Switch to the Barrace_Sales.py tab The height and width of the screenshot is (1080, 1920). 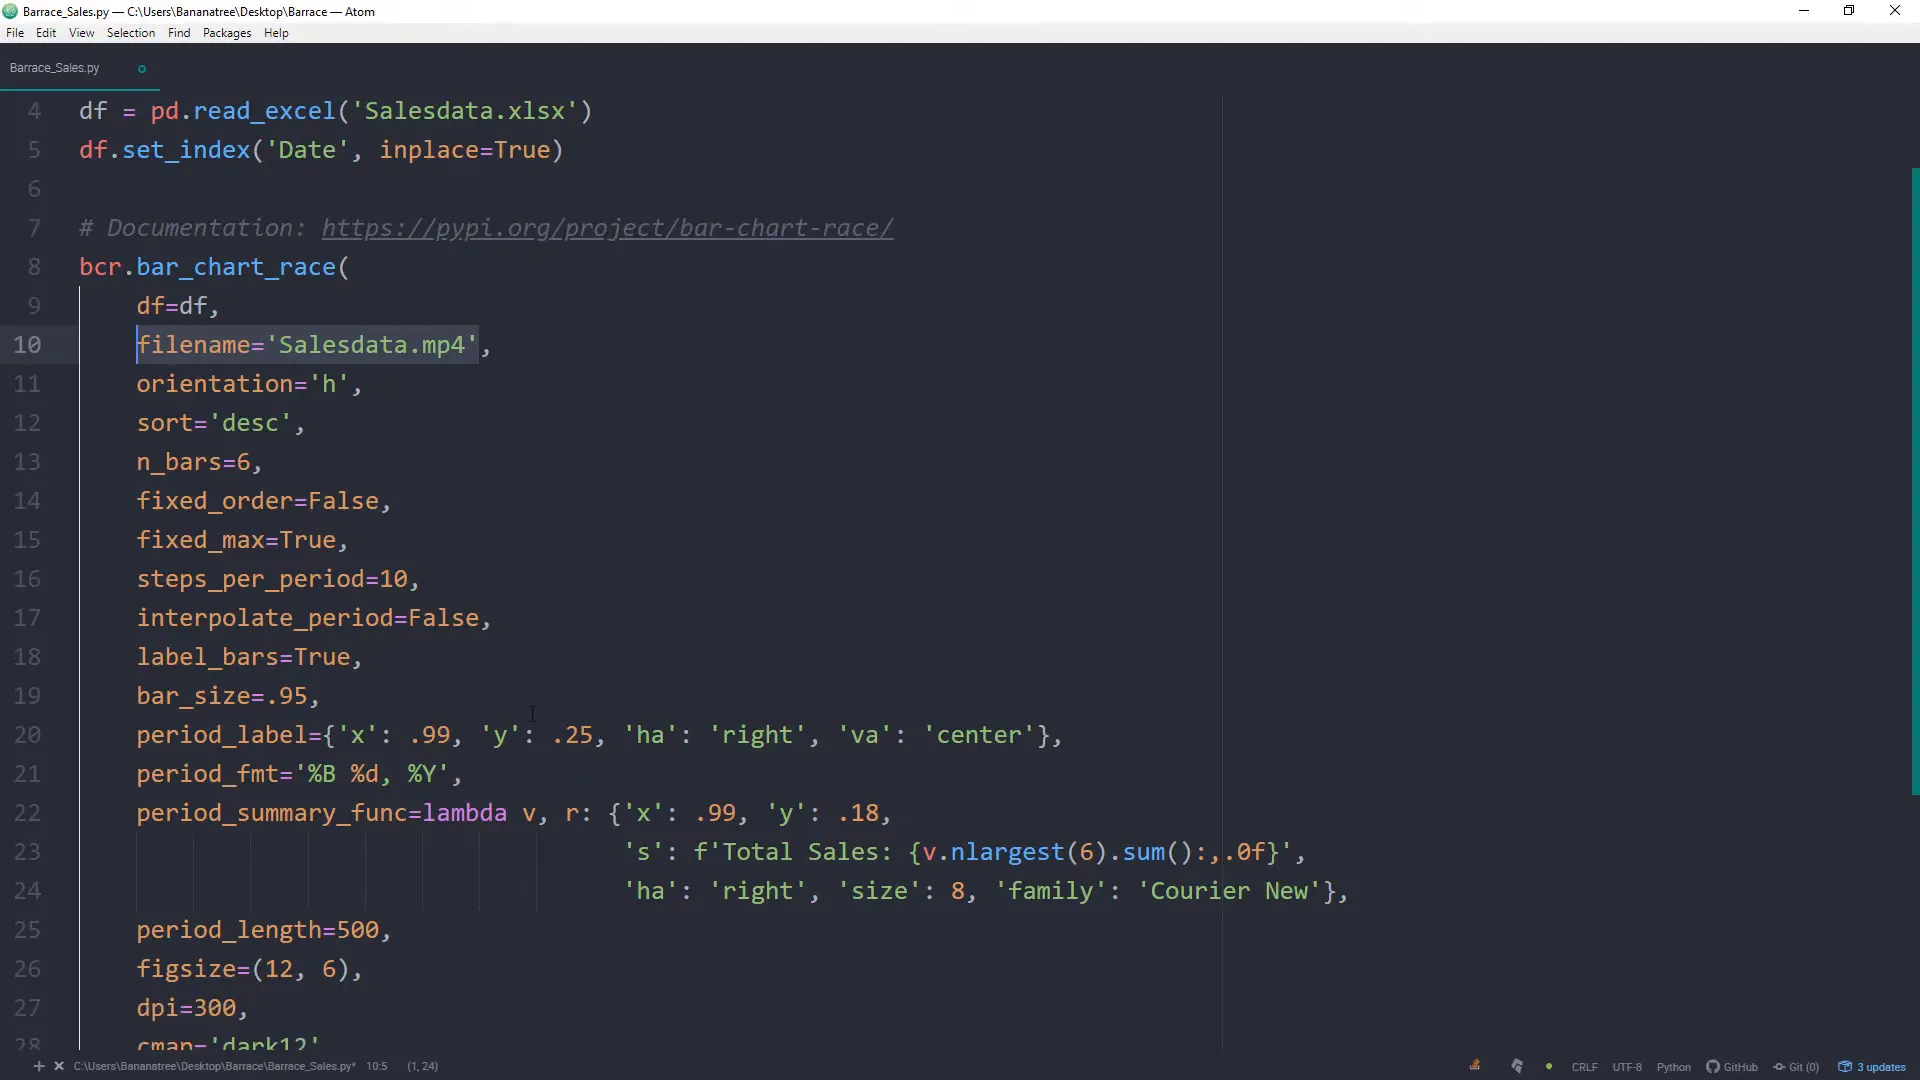(x=54, y=67)
